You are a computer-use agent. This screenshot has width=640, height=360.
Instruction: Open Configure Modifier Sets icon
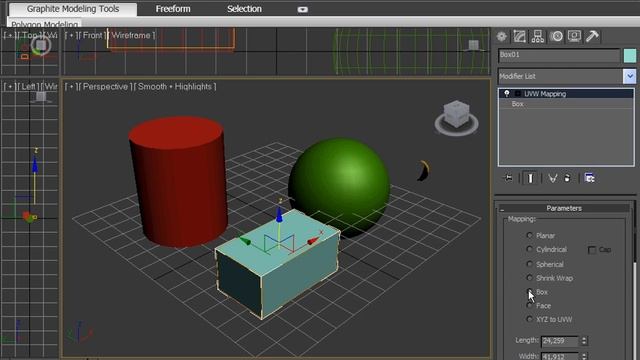pos(589,178)
